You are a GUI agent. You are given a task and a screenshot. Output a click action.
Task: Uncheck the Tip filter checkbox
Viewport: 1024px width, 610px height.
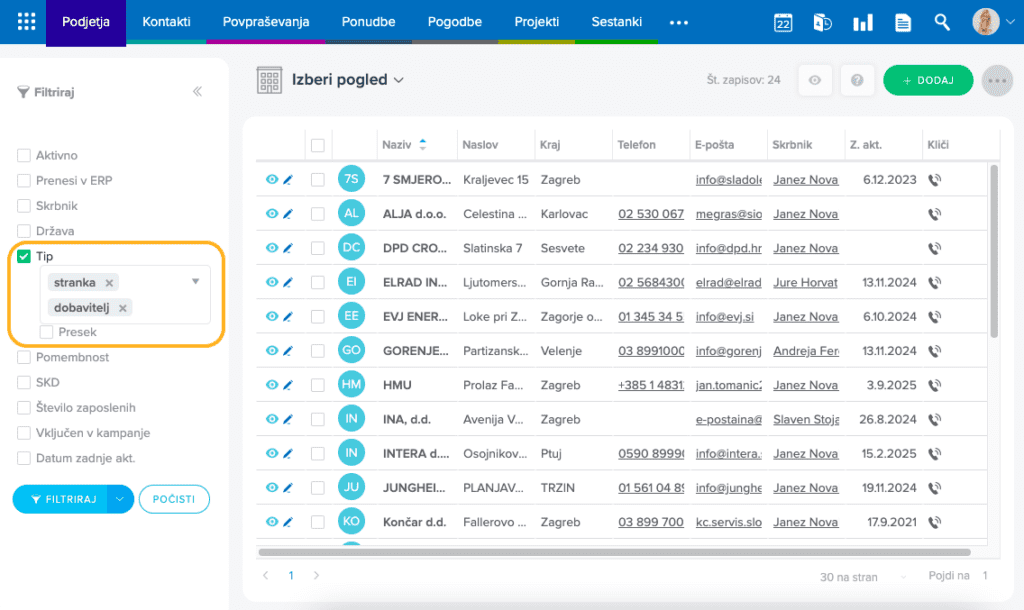tap(24, 257)
